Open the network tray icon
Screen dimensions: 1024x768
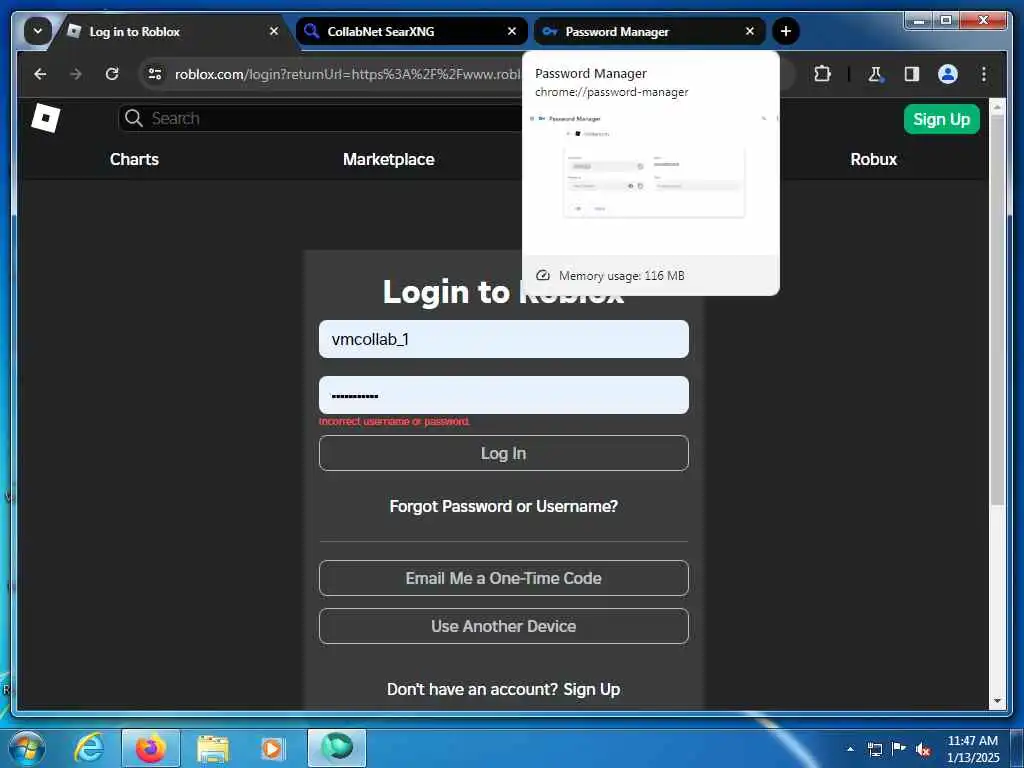(x=874, y=749)
